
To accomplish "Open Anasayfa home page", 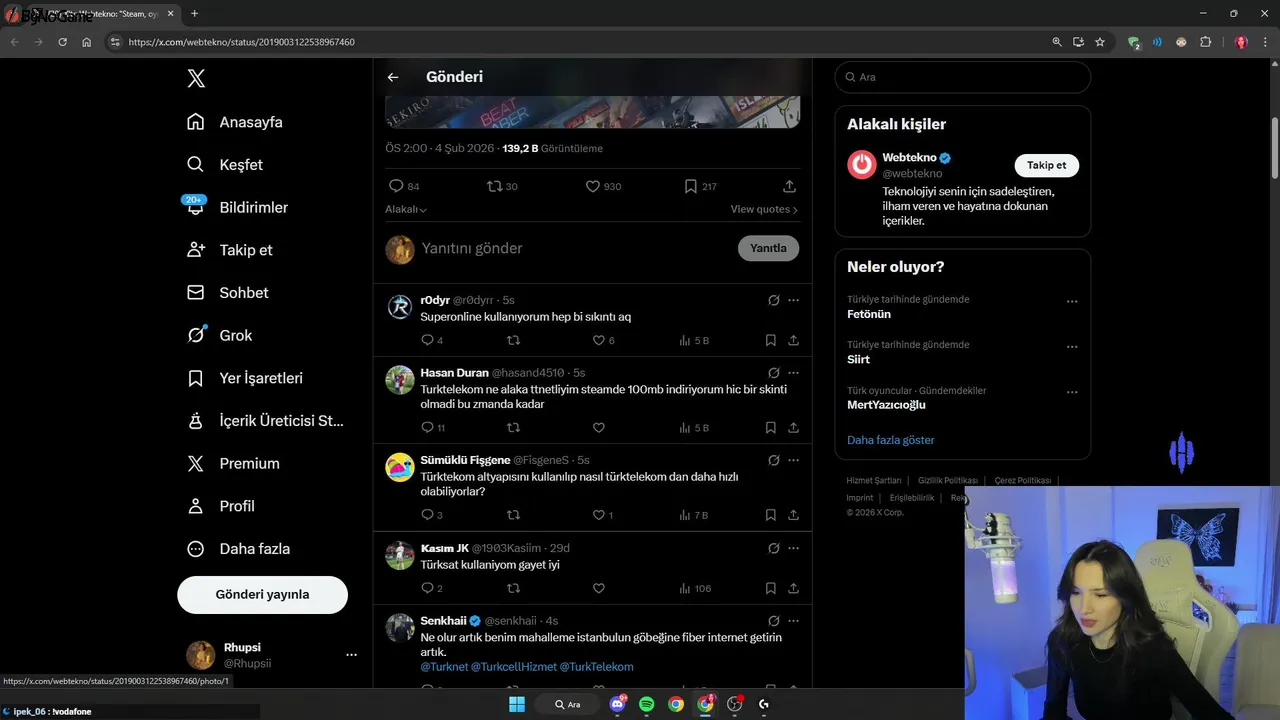I will (235, 122).
